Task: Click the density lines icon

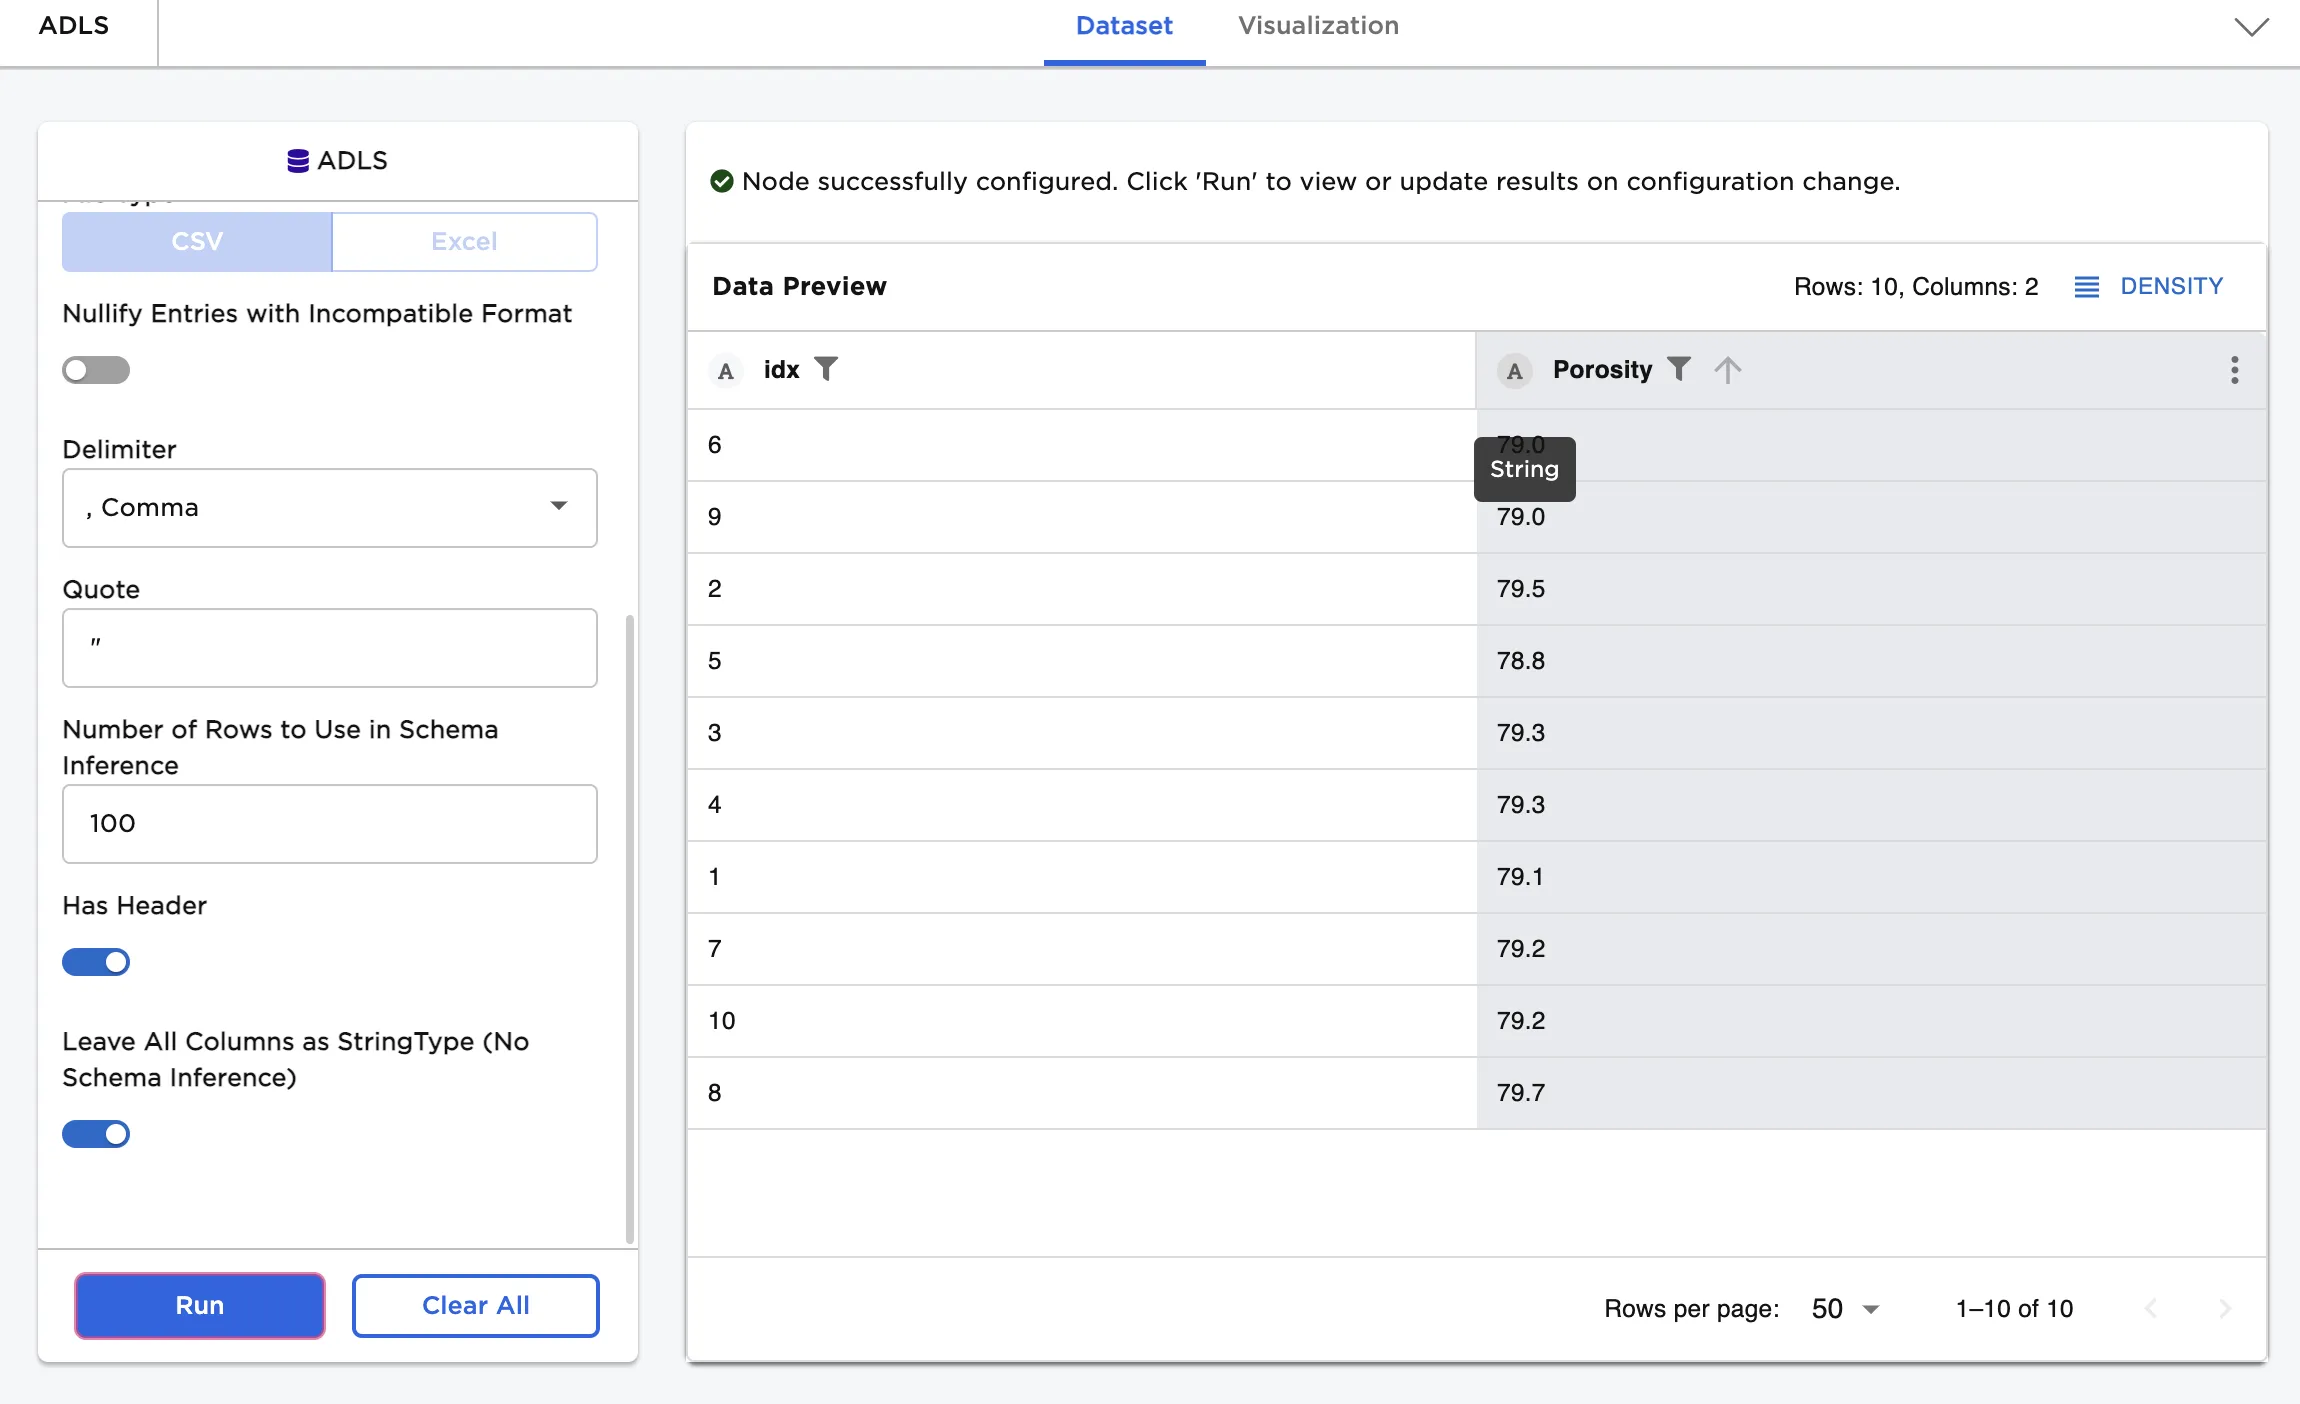Action: pyautogui.click(x=2086, y=287)
